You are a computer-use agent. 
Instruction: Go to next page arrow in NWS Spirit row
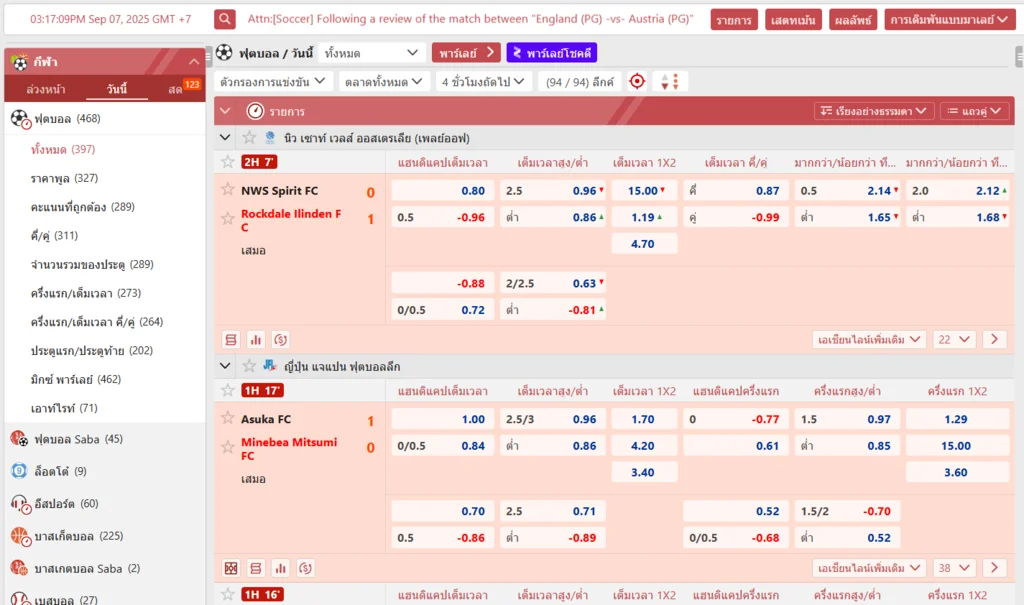point(994,339)
